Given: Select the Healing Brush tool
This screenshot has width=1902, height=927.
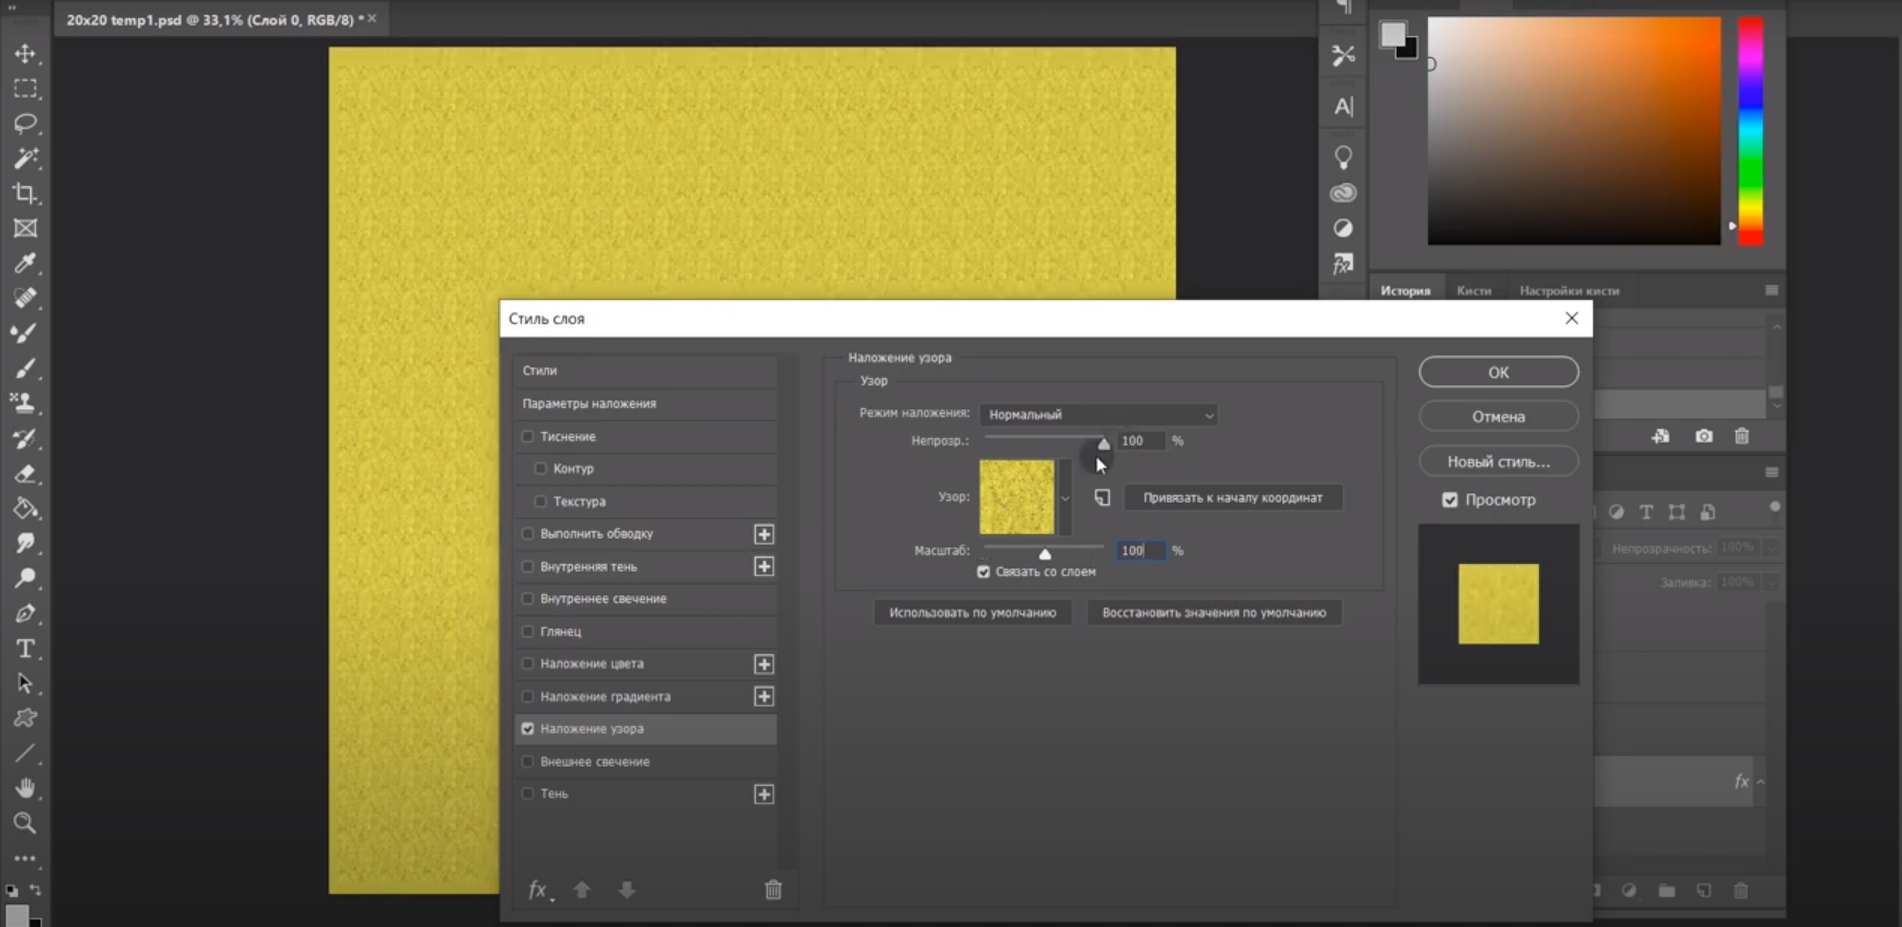Looking at the screenshot, I should point(25,298).
